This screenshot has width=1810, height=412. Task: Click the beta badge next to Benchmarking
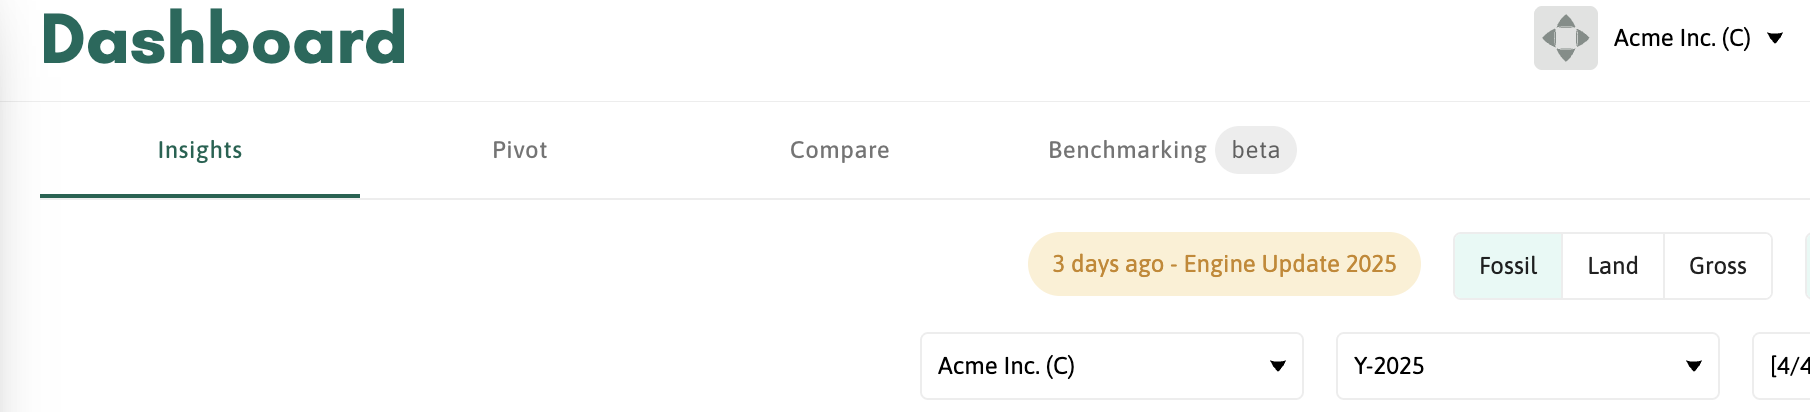pyautogui.click(x=1255, y=150)
